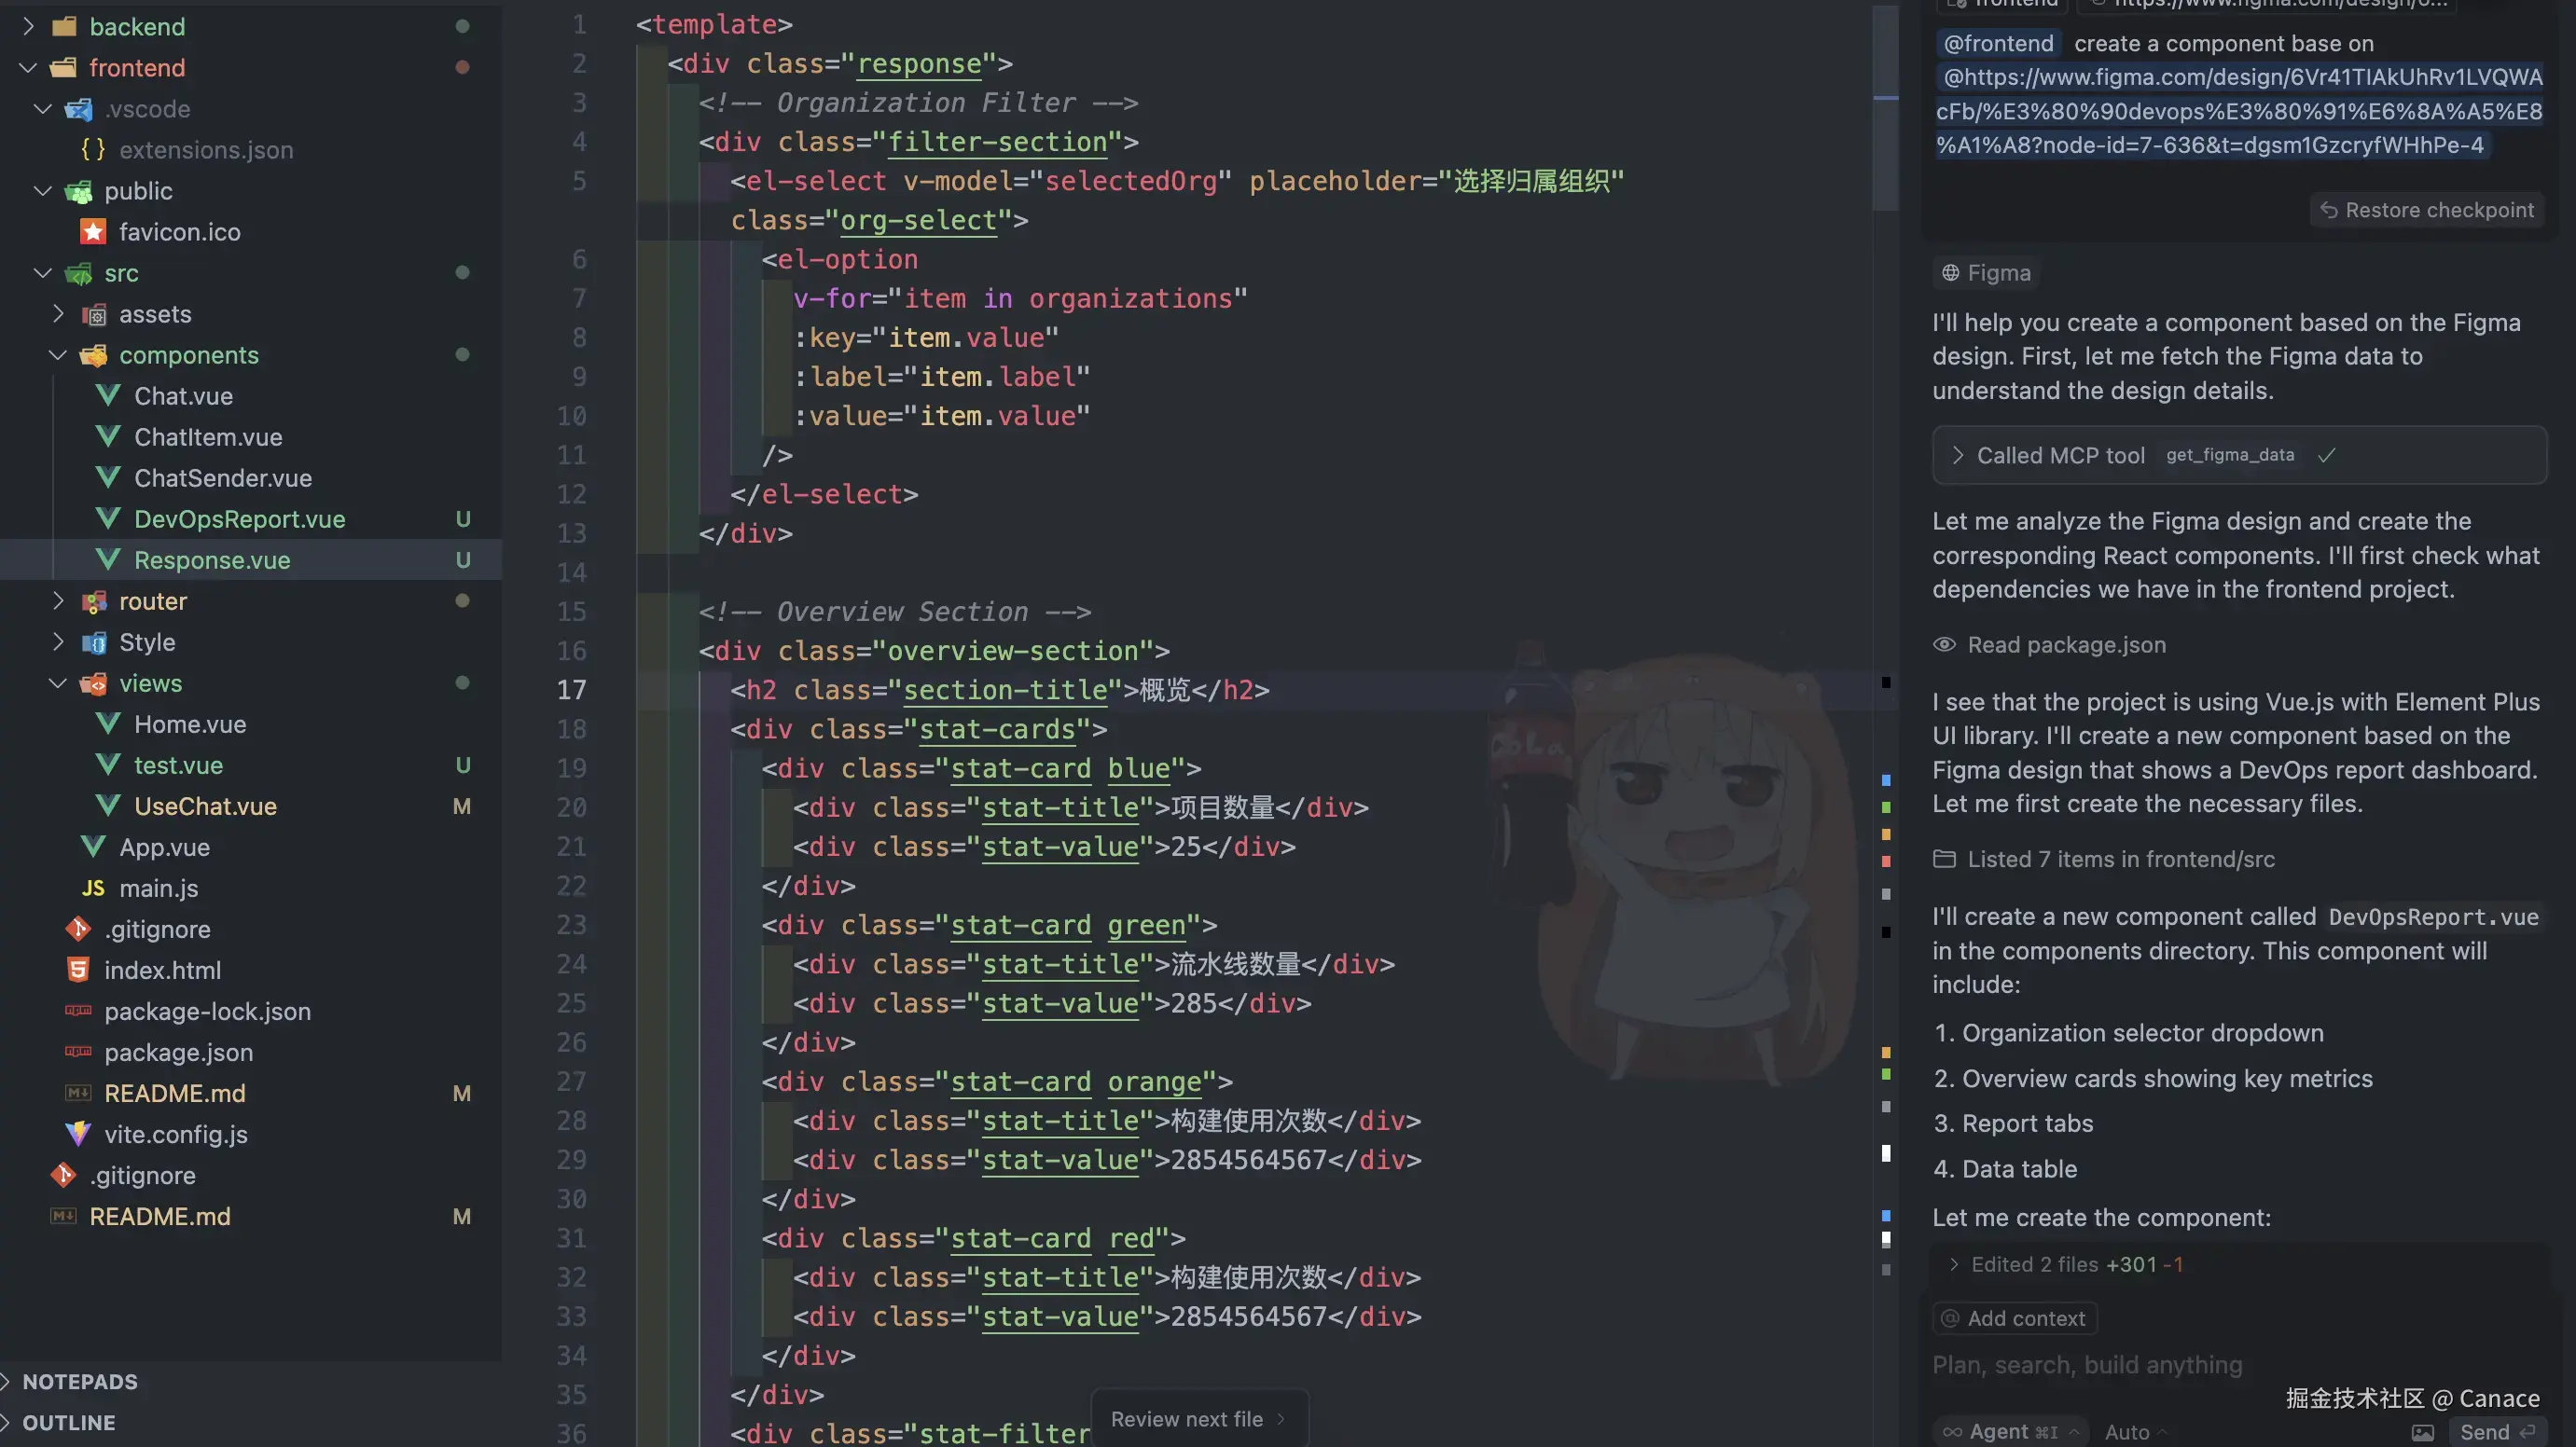2576x1447 pixels.
Task: Click the Vite icon for vite.config.js
Action: (78, 1134)
